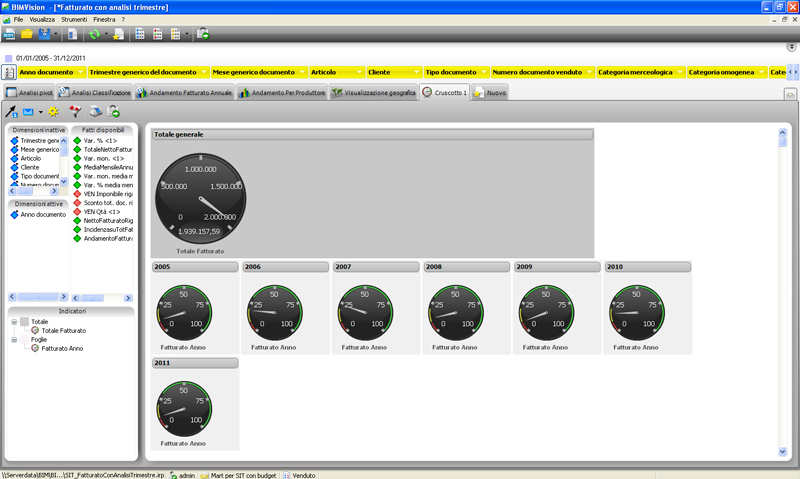Viewport: 800px width, 479px height.
Task: Click Venduto in status bar
Action: 299,475
